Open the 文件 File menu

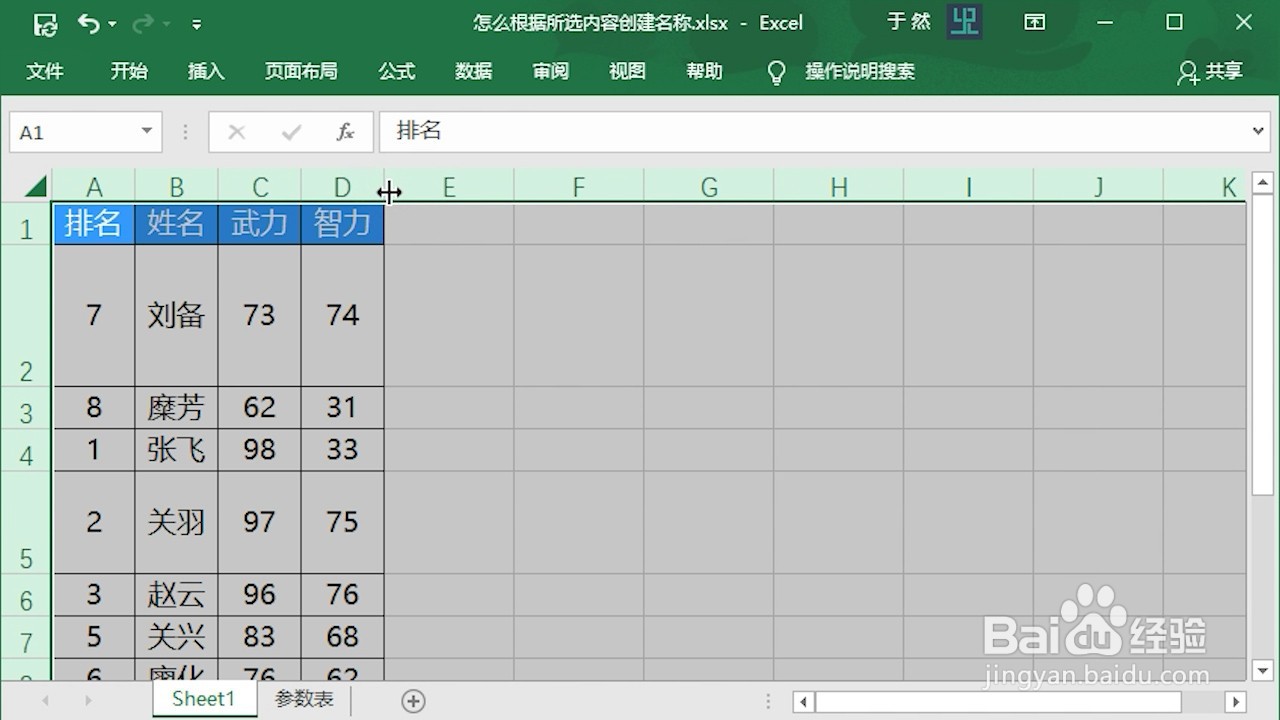pyautogui.click(x=45, y=71)
